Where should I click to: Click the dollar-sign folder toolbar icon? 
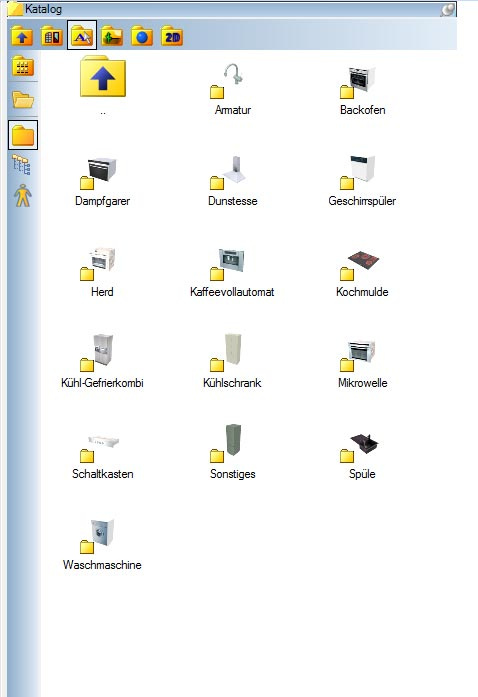pos(112,36)
